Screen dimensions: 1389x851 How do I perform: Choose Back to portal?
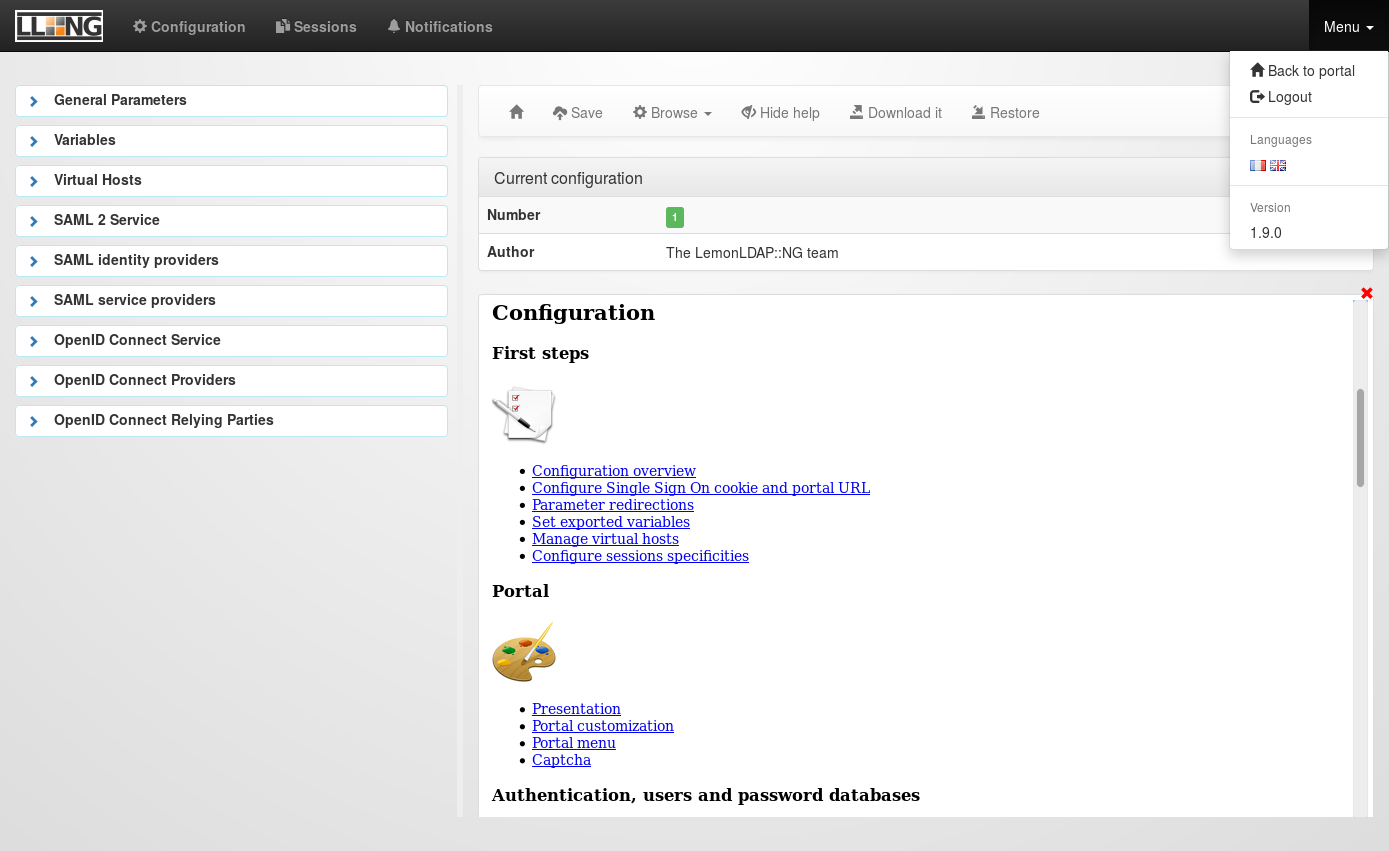(1302, 71)
